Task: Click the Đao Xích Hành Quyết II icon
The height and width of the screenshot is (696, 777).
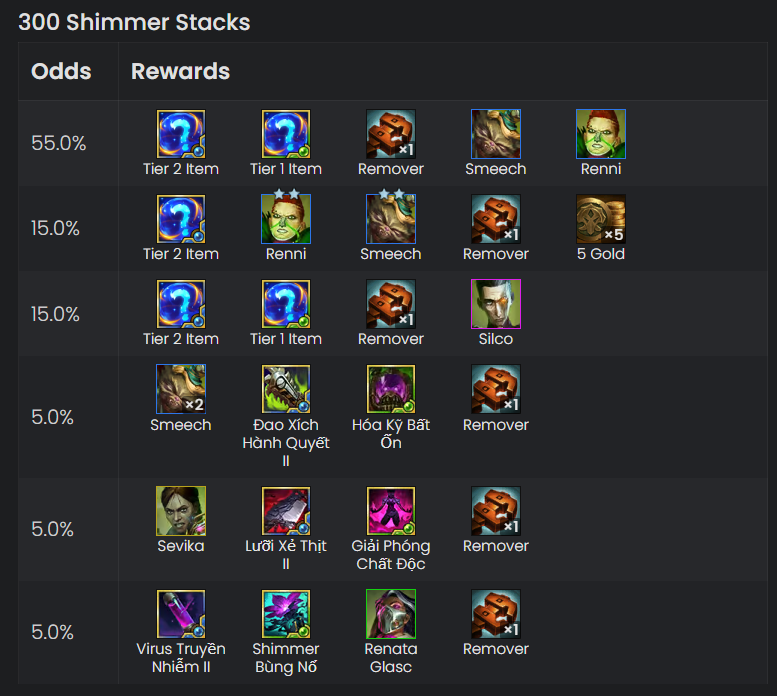Action: point(286,389)
